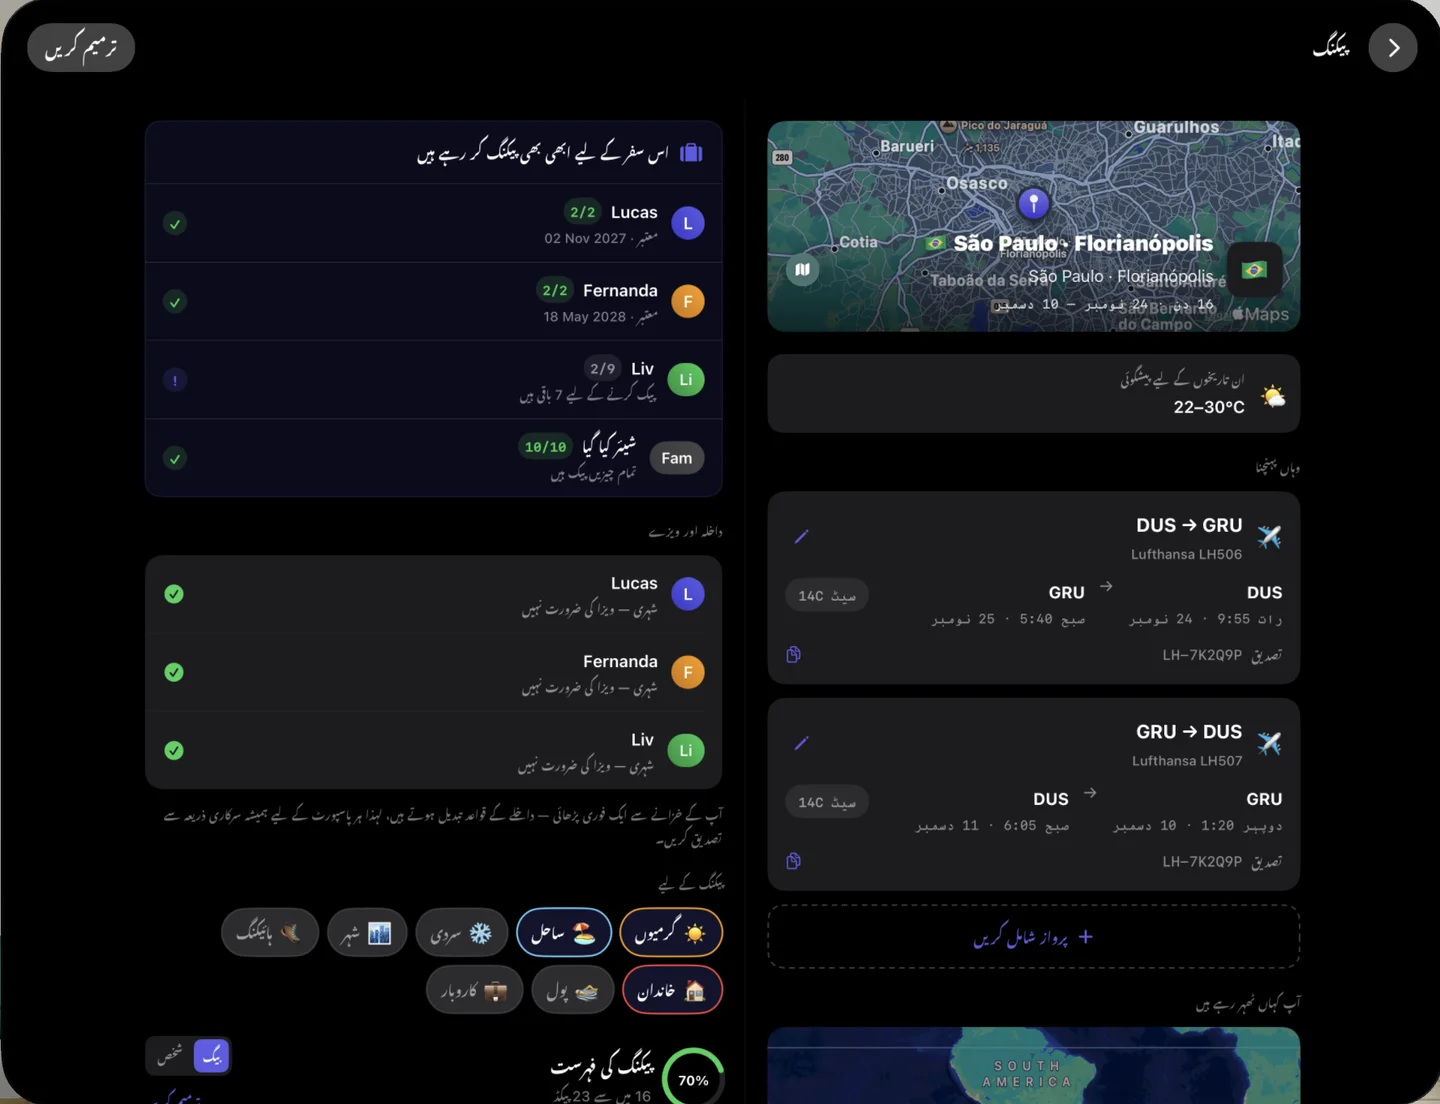This screenshot has width=1440, height=1104.
Task: Open the South America stay map
Action: 1034,1066
